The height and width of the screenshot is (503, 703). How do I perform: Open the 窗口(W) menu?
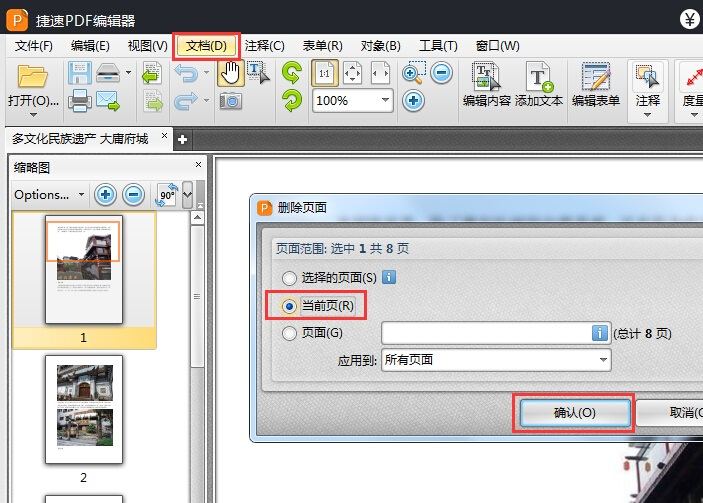[498, 46]
